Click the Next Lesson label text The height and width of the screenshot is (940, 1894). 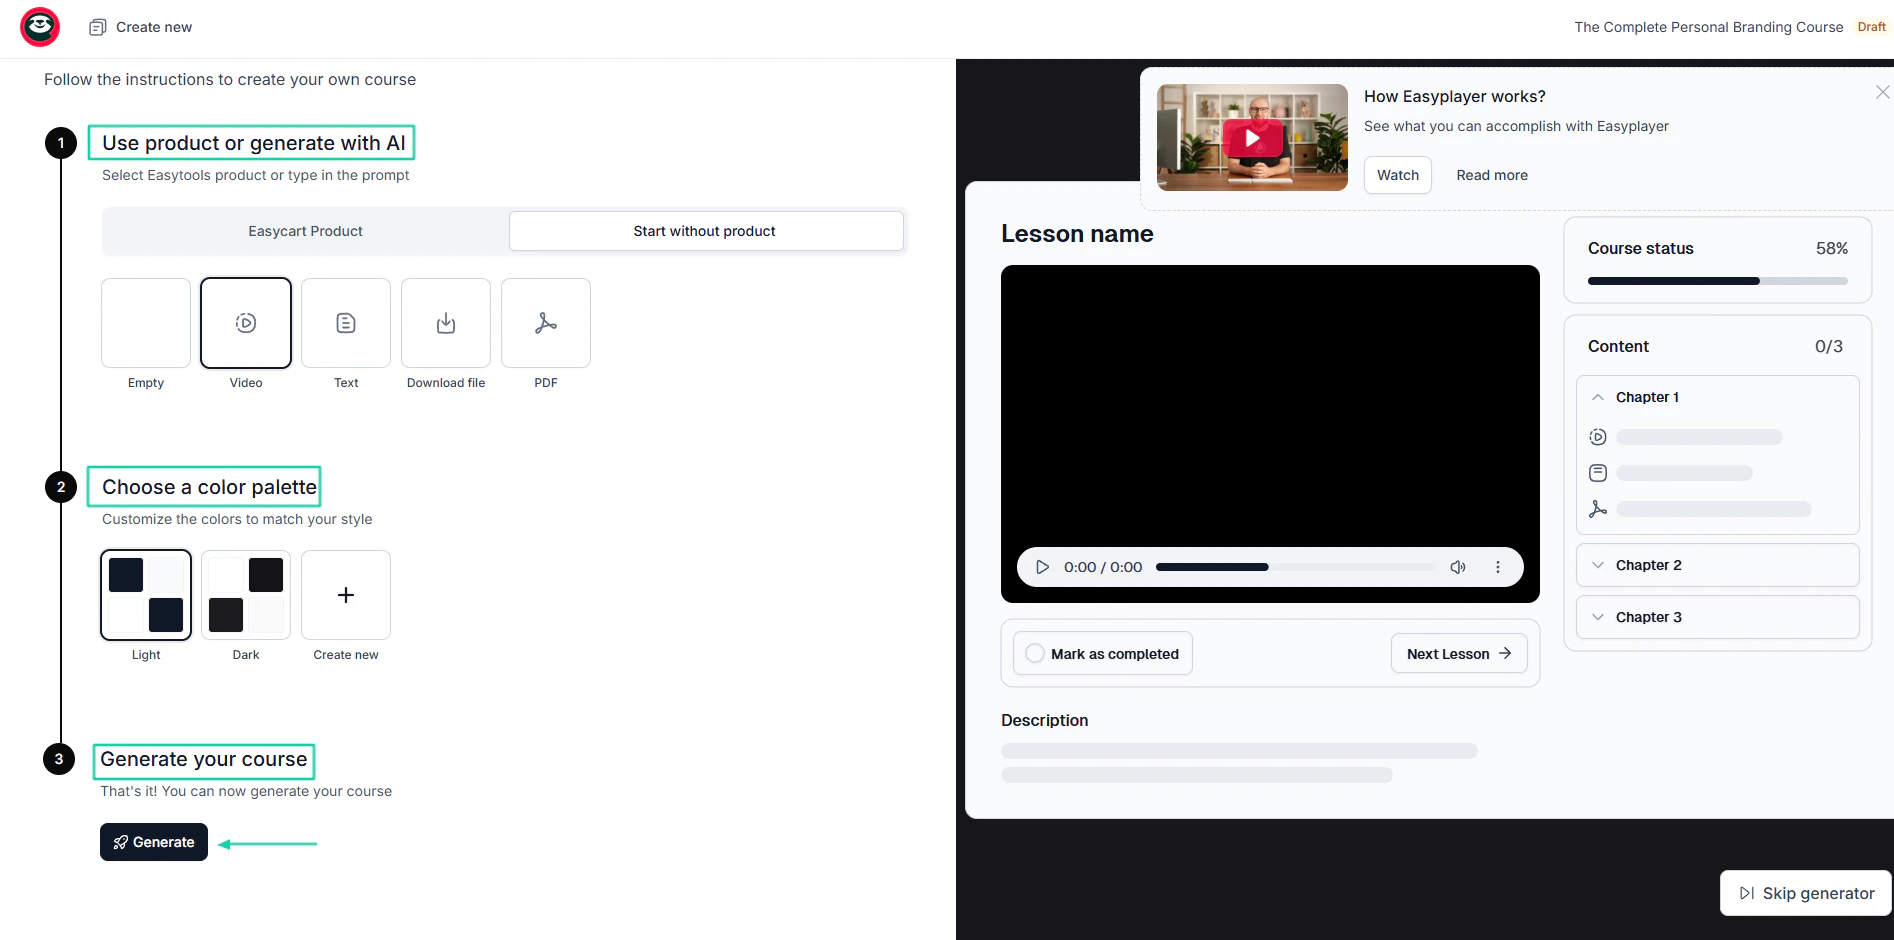coord(1448,654)
